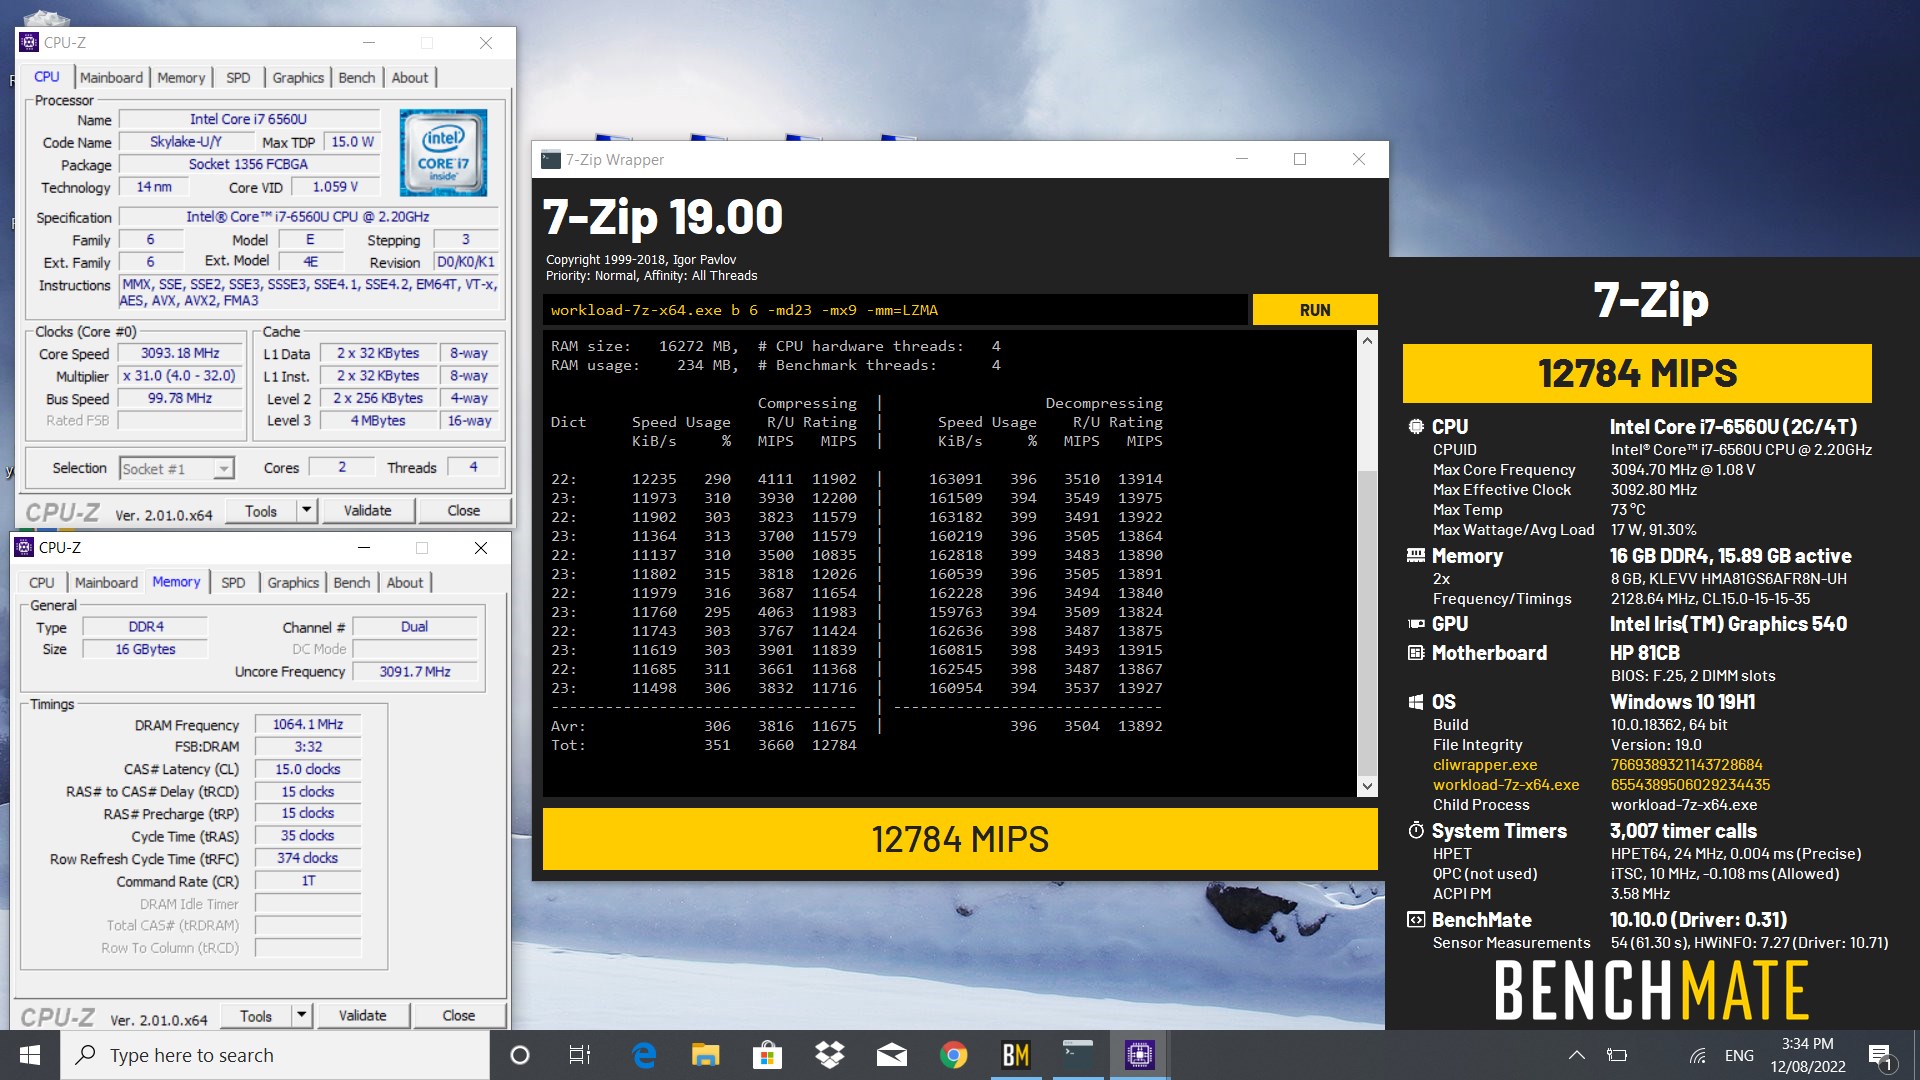Launch Google Chrome from the taskbar
The image size is (1920, 1080).
coord(953,1055)
